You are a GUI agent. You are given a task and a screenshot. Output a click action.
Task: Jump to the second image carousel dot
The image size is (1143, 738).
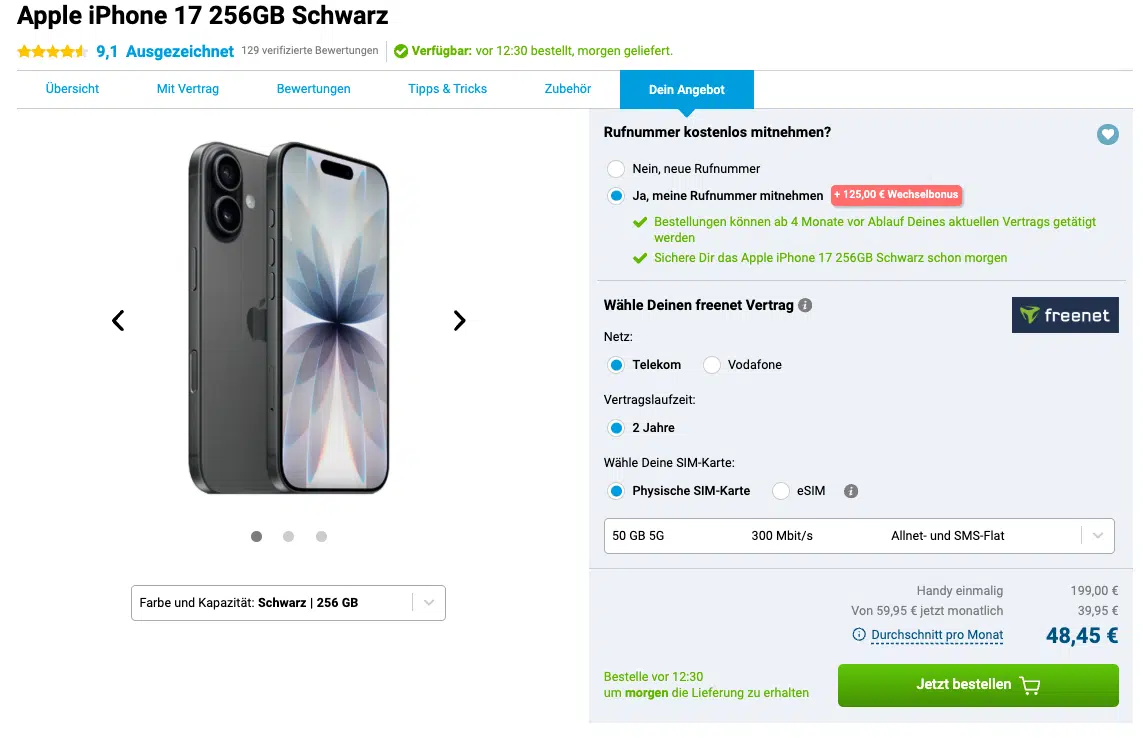[288, 537]
